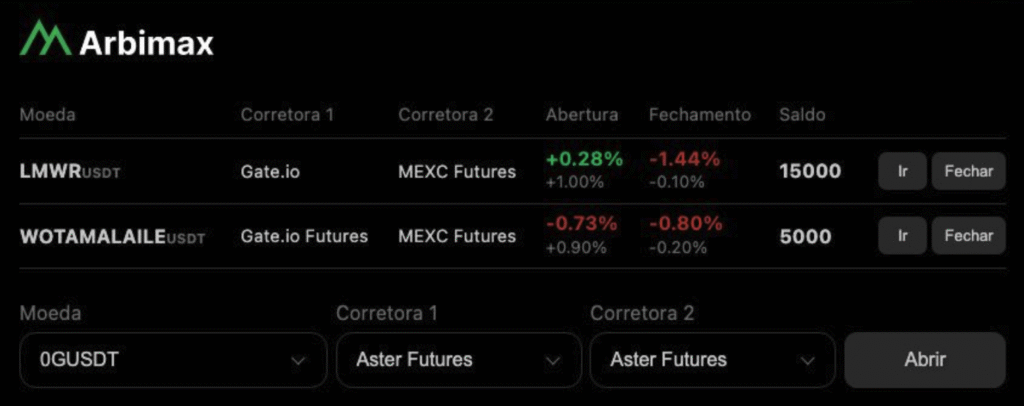Click the Abertura column header

[x=582, y=115]
